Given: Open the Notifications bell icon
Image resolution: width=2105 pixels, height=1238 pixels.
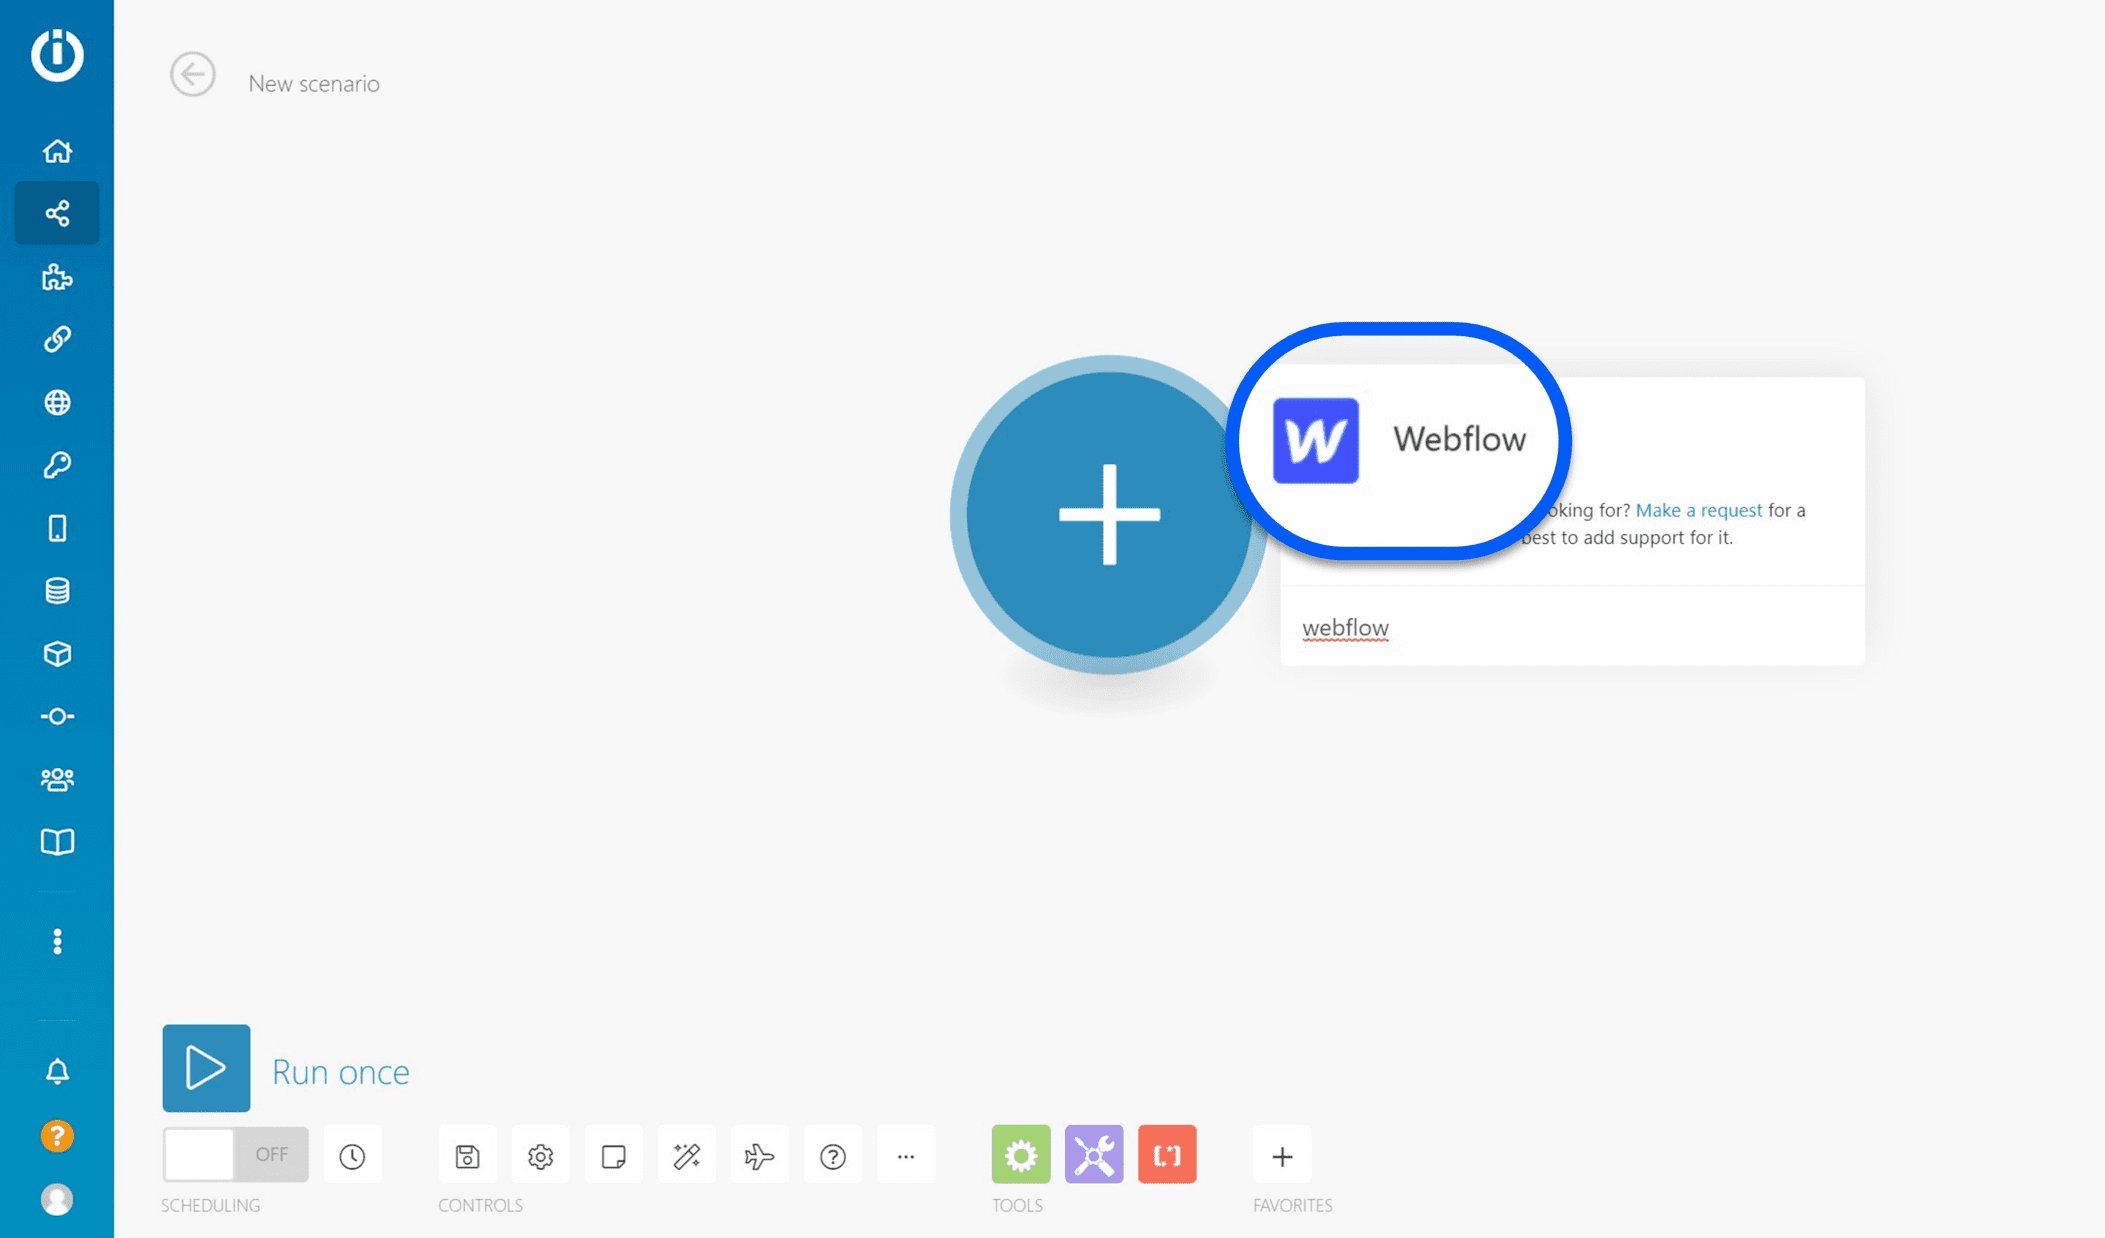Looking at the screenshot, I should click(x=57, y=1071).
